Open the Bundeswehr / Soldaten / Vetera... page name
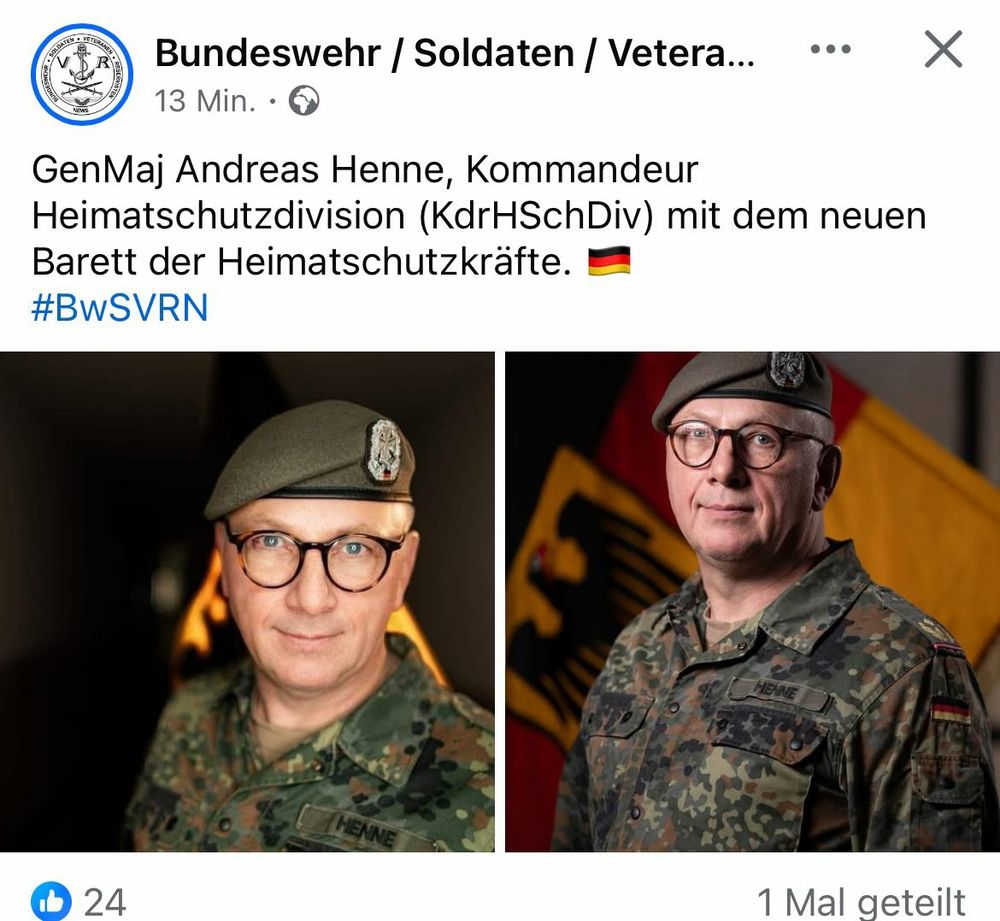 pyautogui.click(x=455, y=52)
